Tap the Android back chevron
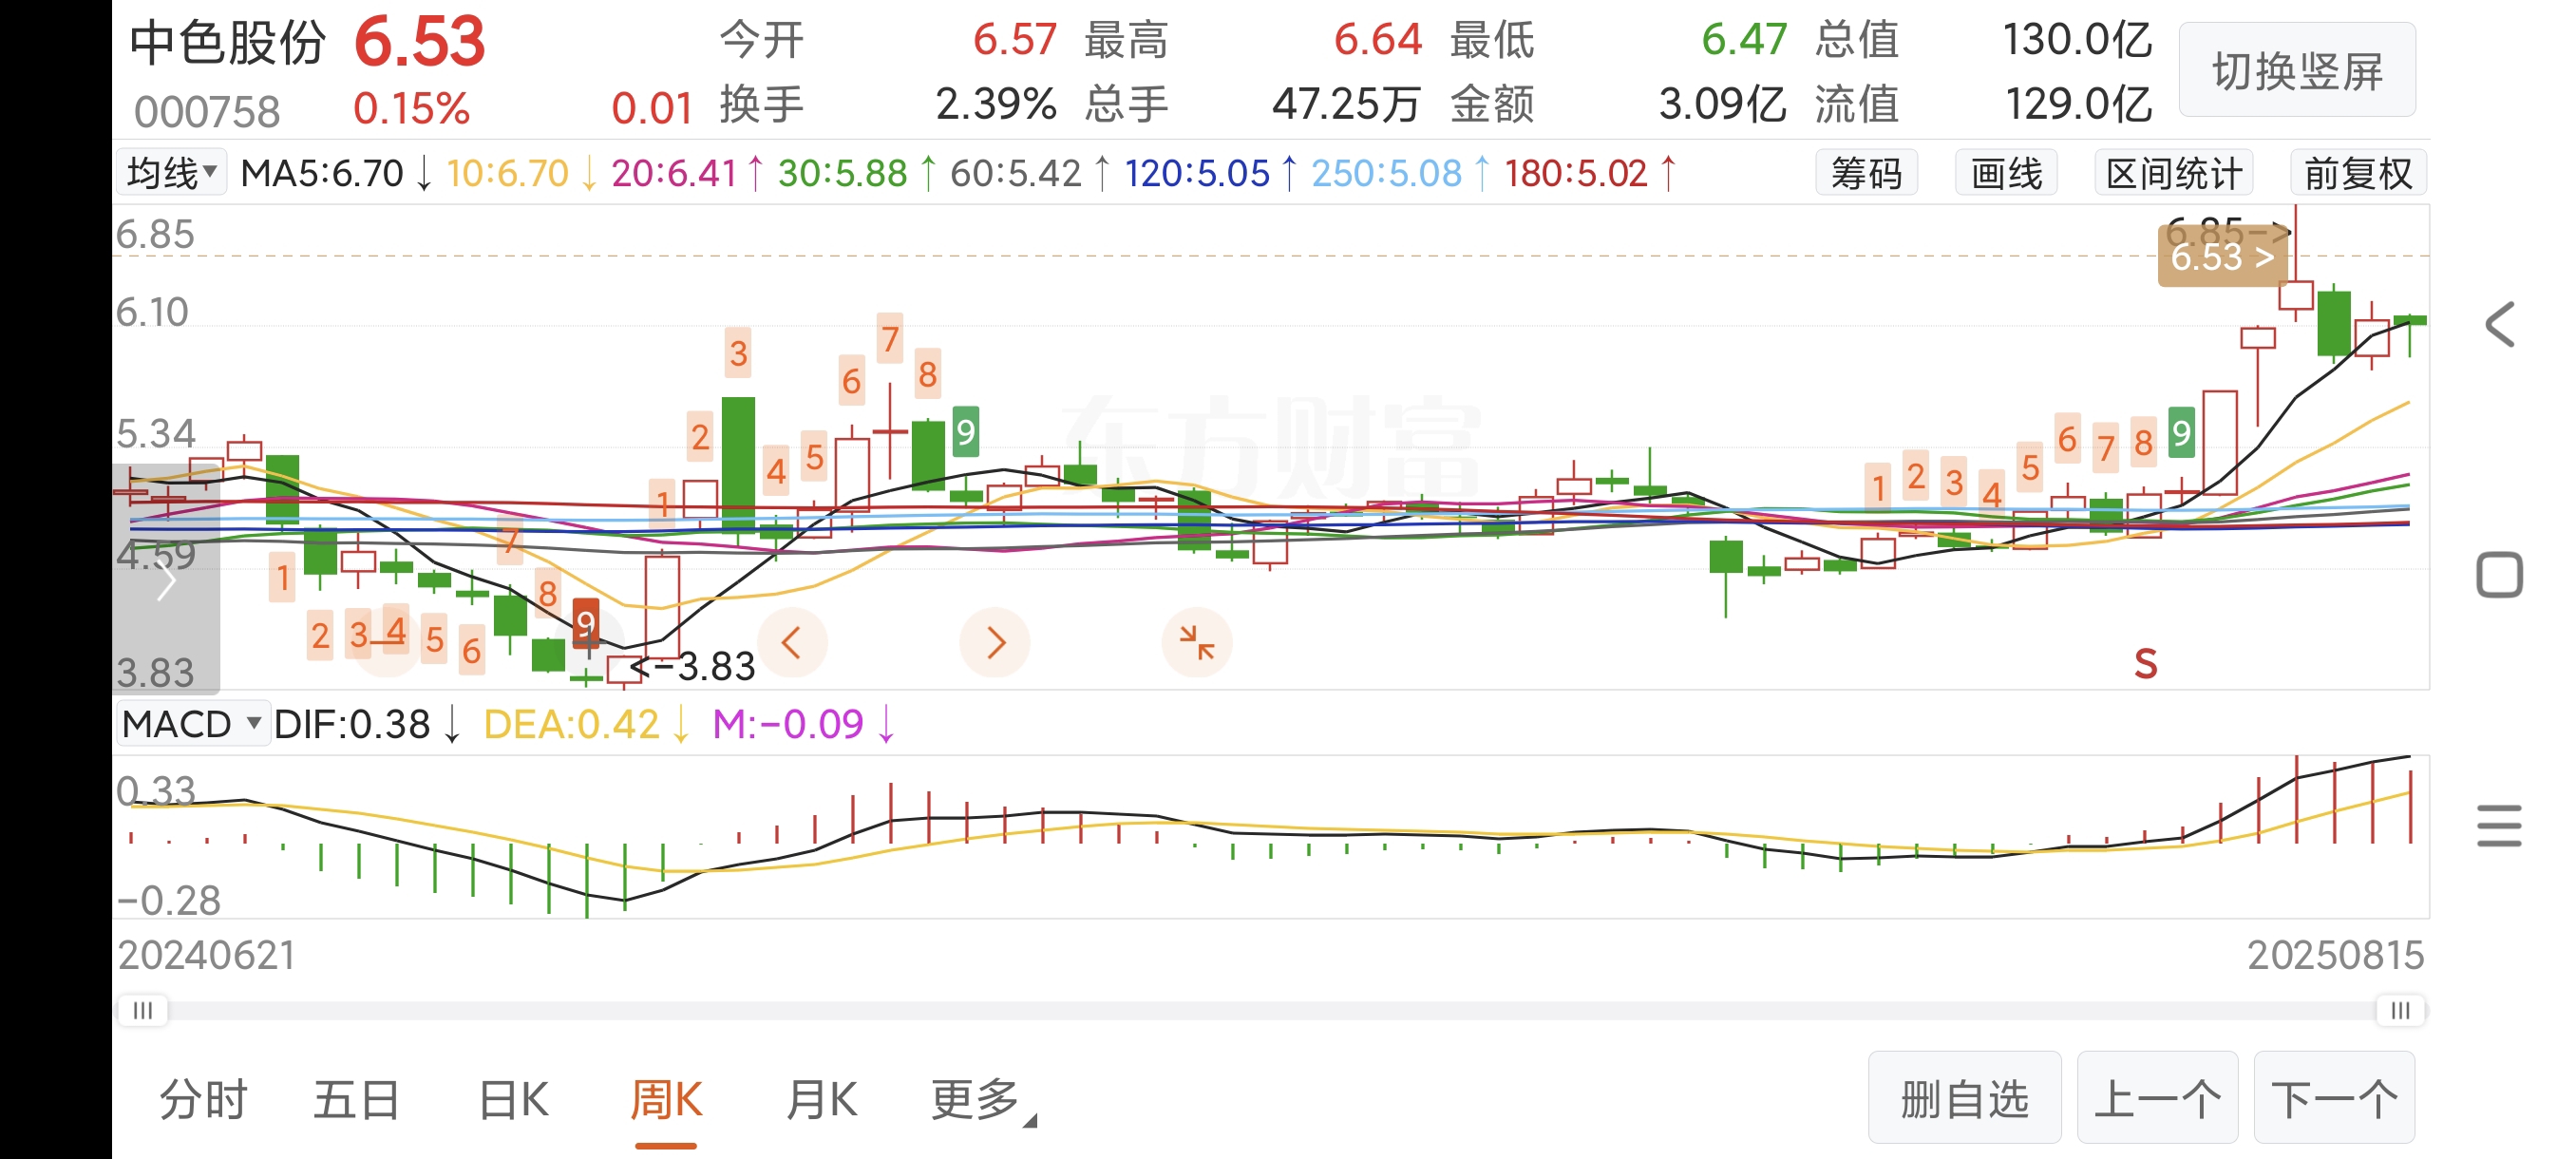Screen dimensions: 2576x1159 (x=2499, y=325)
